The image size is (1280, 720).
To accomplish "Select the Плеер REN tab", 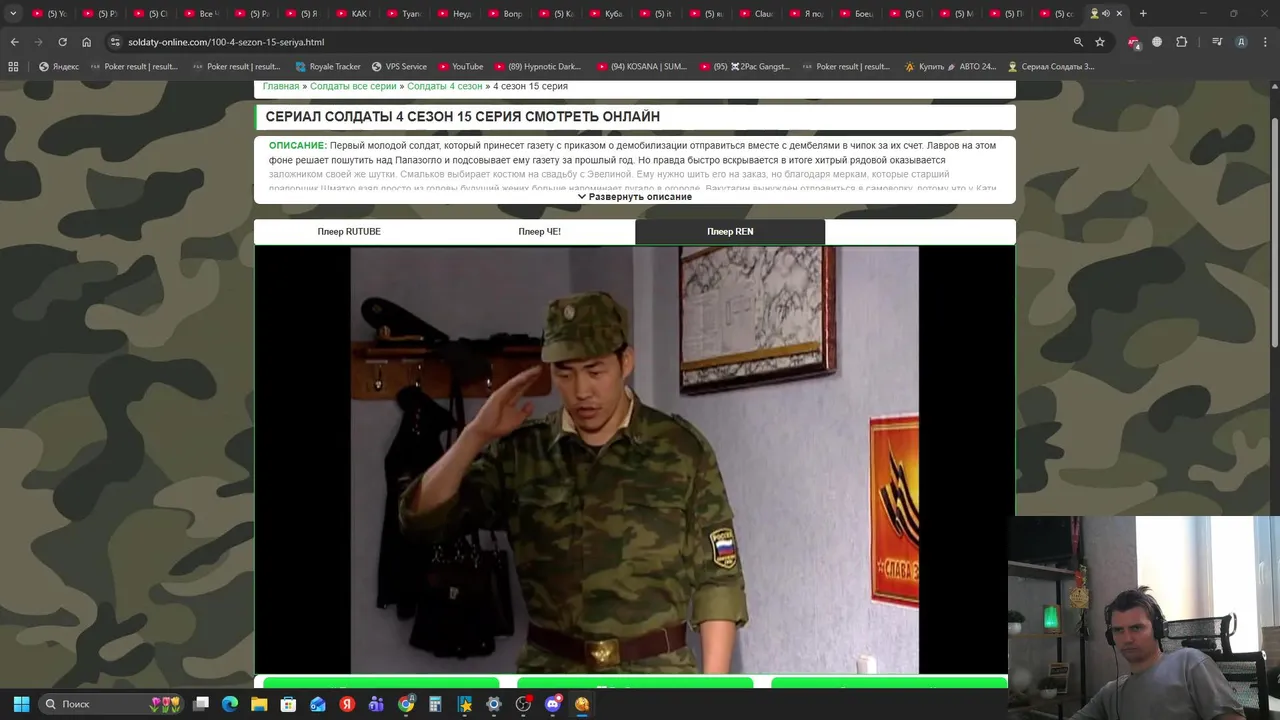I will point(730,232).
